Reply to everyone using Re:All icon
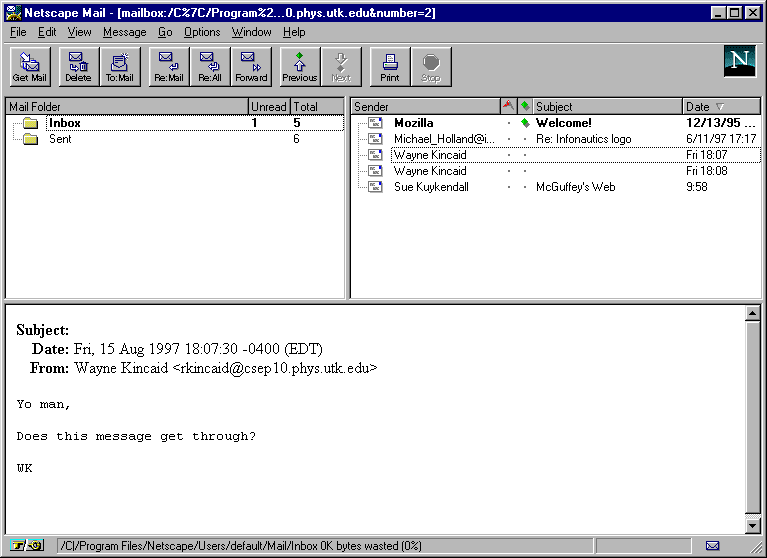This screenshot has height=558, width=767. 209,66
